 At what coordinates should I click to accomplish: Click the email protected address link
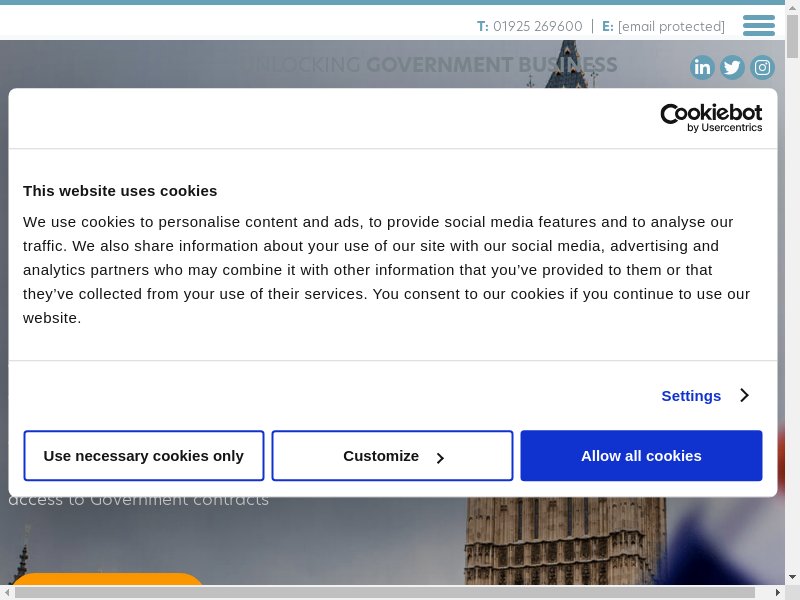[671, 26]
